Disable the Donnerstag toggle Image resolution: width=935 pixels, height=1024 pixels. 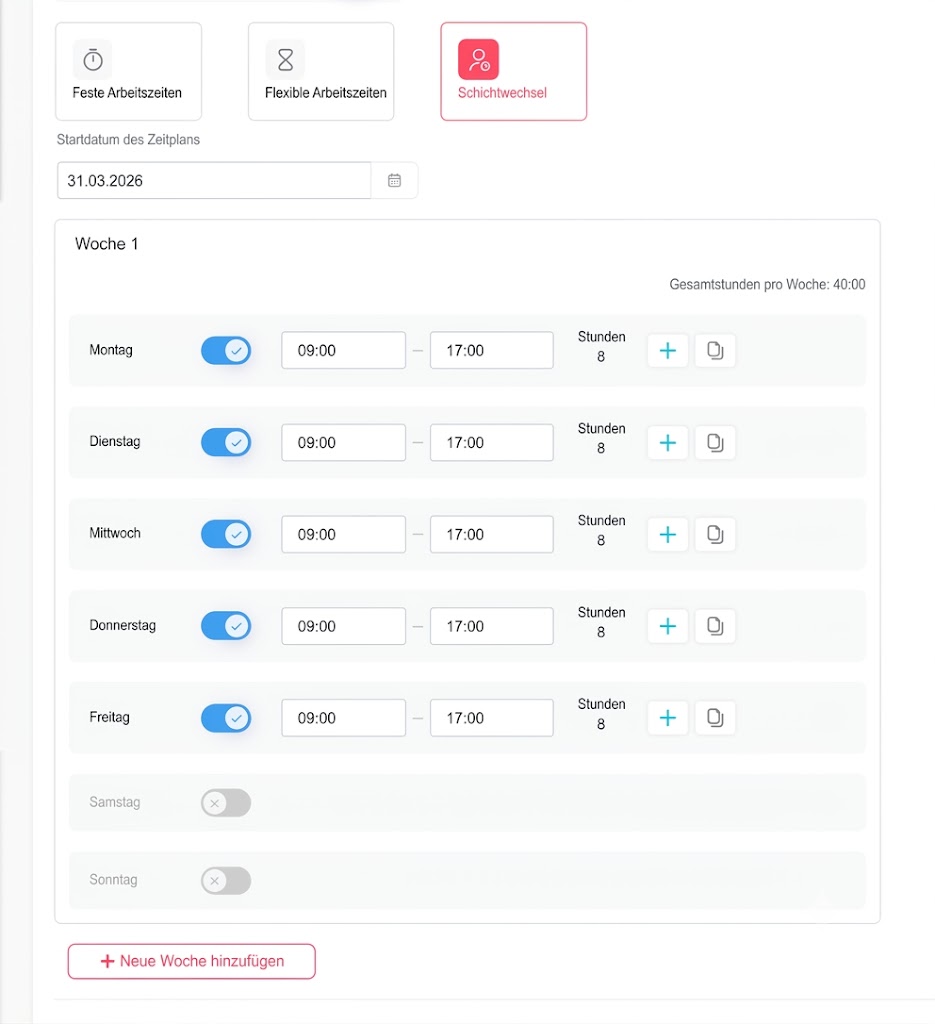tap(226, 626)
